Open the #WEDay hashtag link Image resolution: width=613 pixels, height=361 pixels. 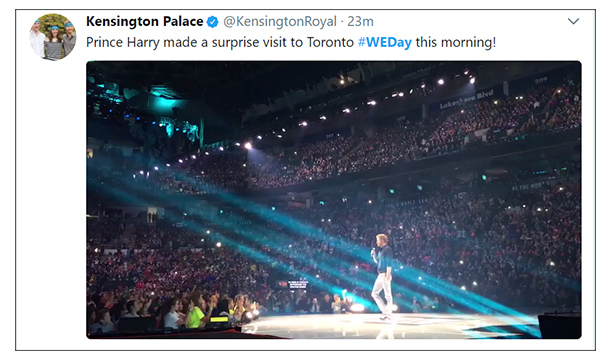385,42
